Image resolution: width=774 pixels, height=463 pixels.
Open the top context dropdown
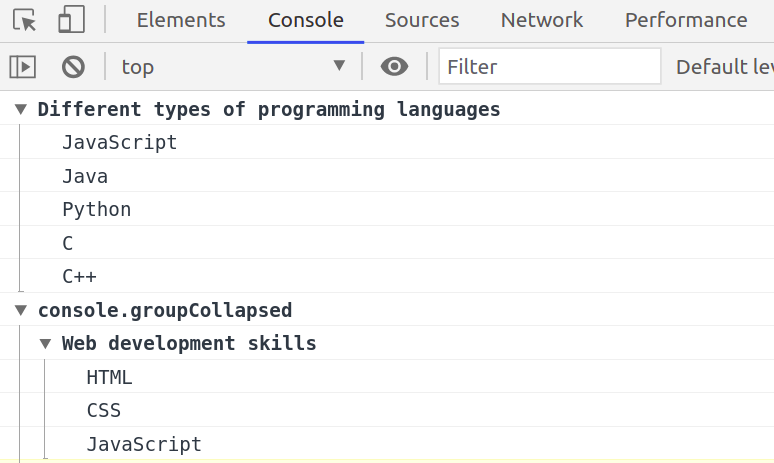[233, 66]
